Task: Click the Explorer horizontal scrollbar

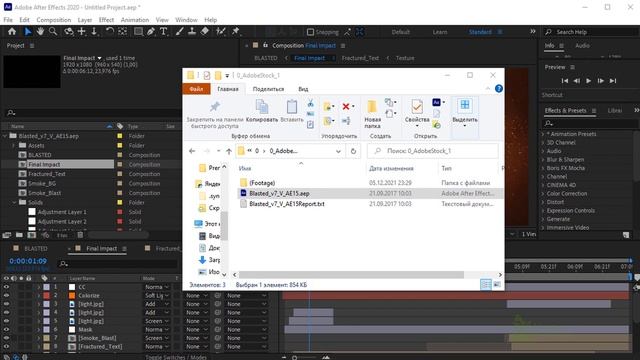Action: coord(351,275)
